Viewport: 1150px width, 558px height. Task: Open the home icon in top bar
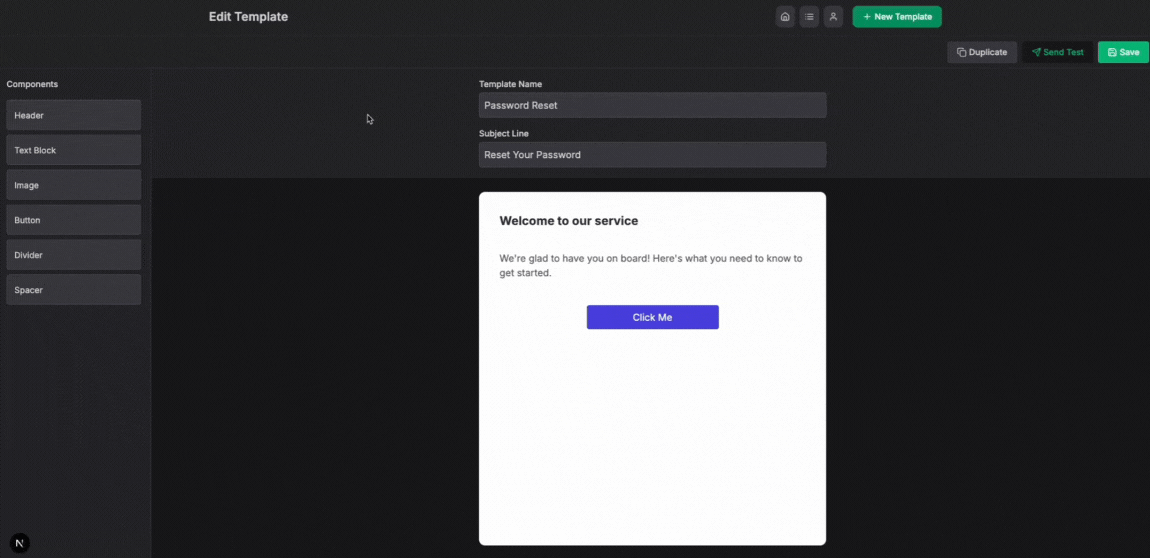785,17
